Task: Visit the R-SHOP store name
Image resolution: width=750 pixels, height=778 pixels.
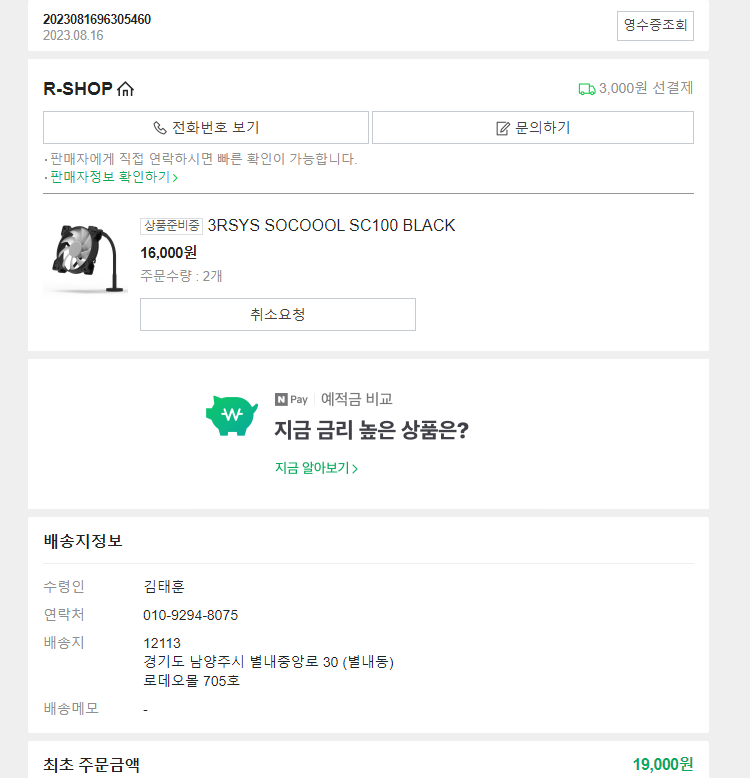Action: click(x=78, y=89)
